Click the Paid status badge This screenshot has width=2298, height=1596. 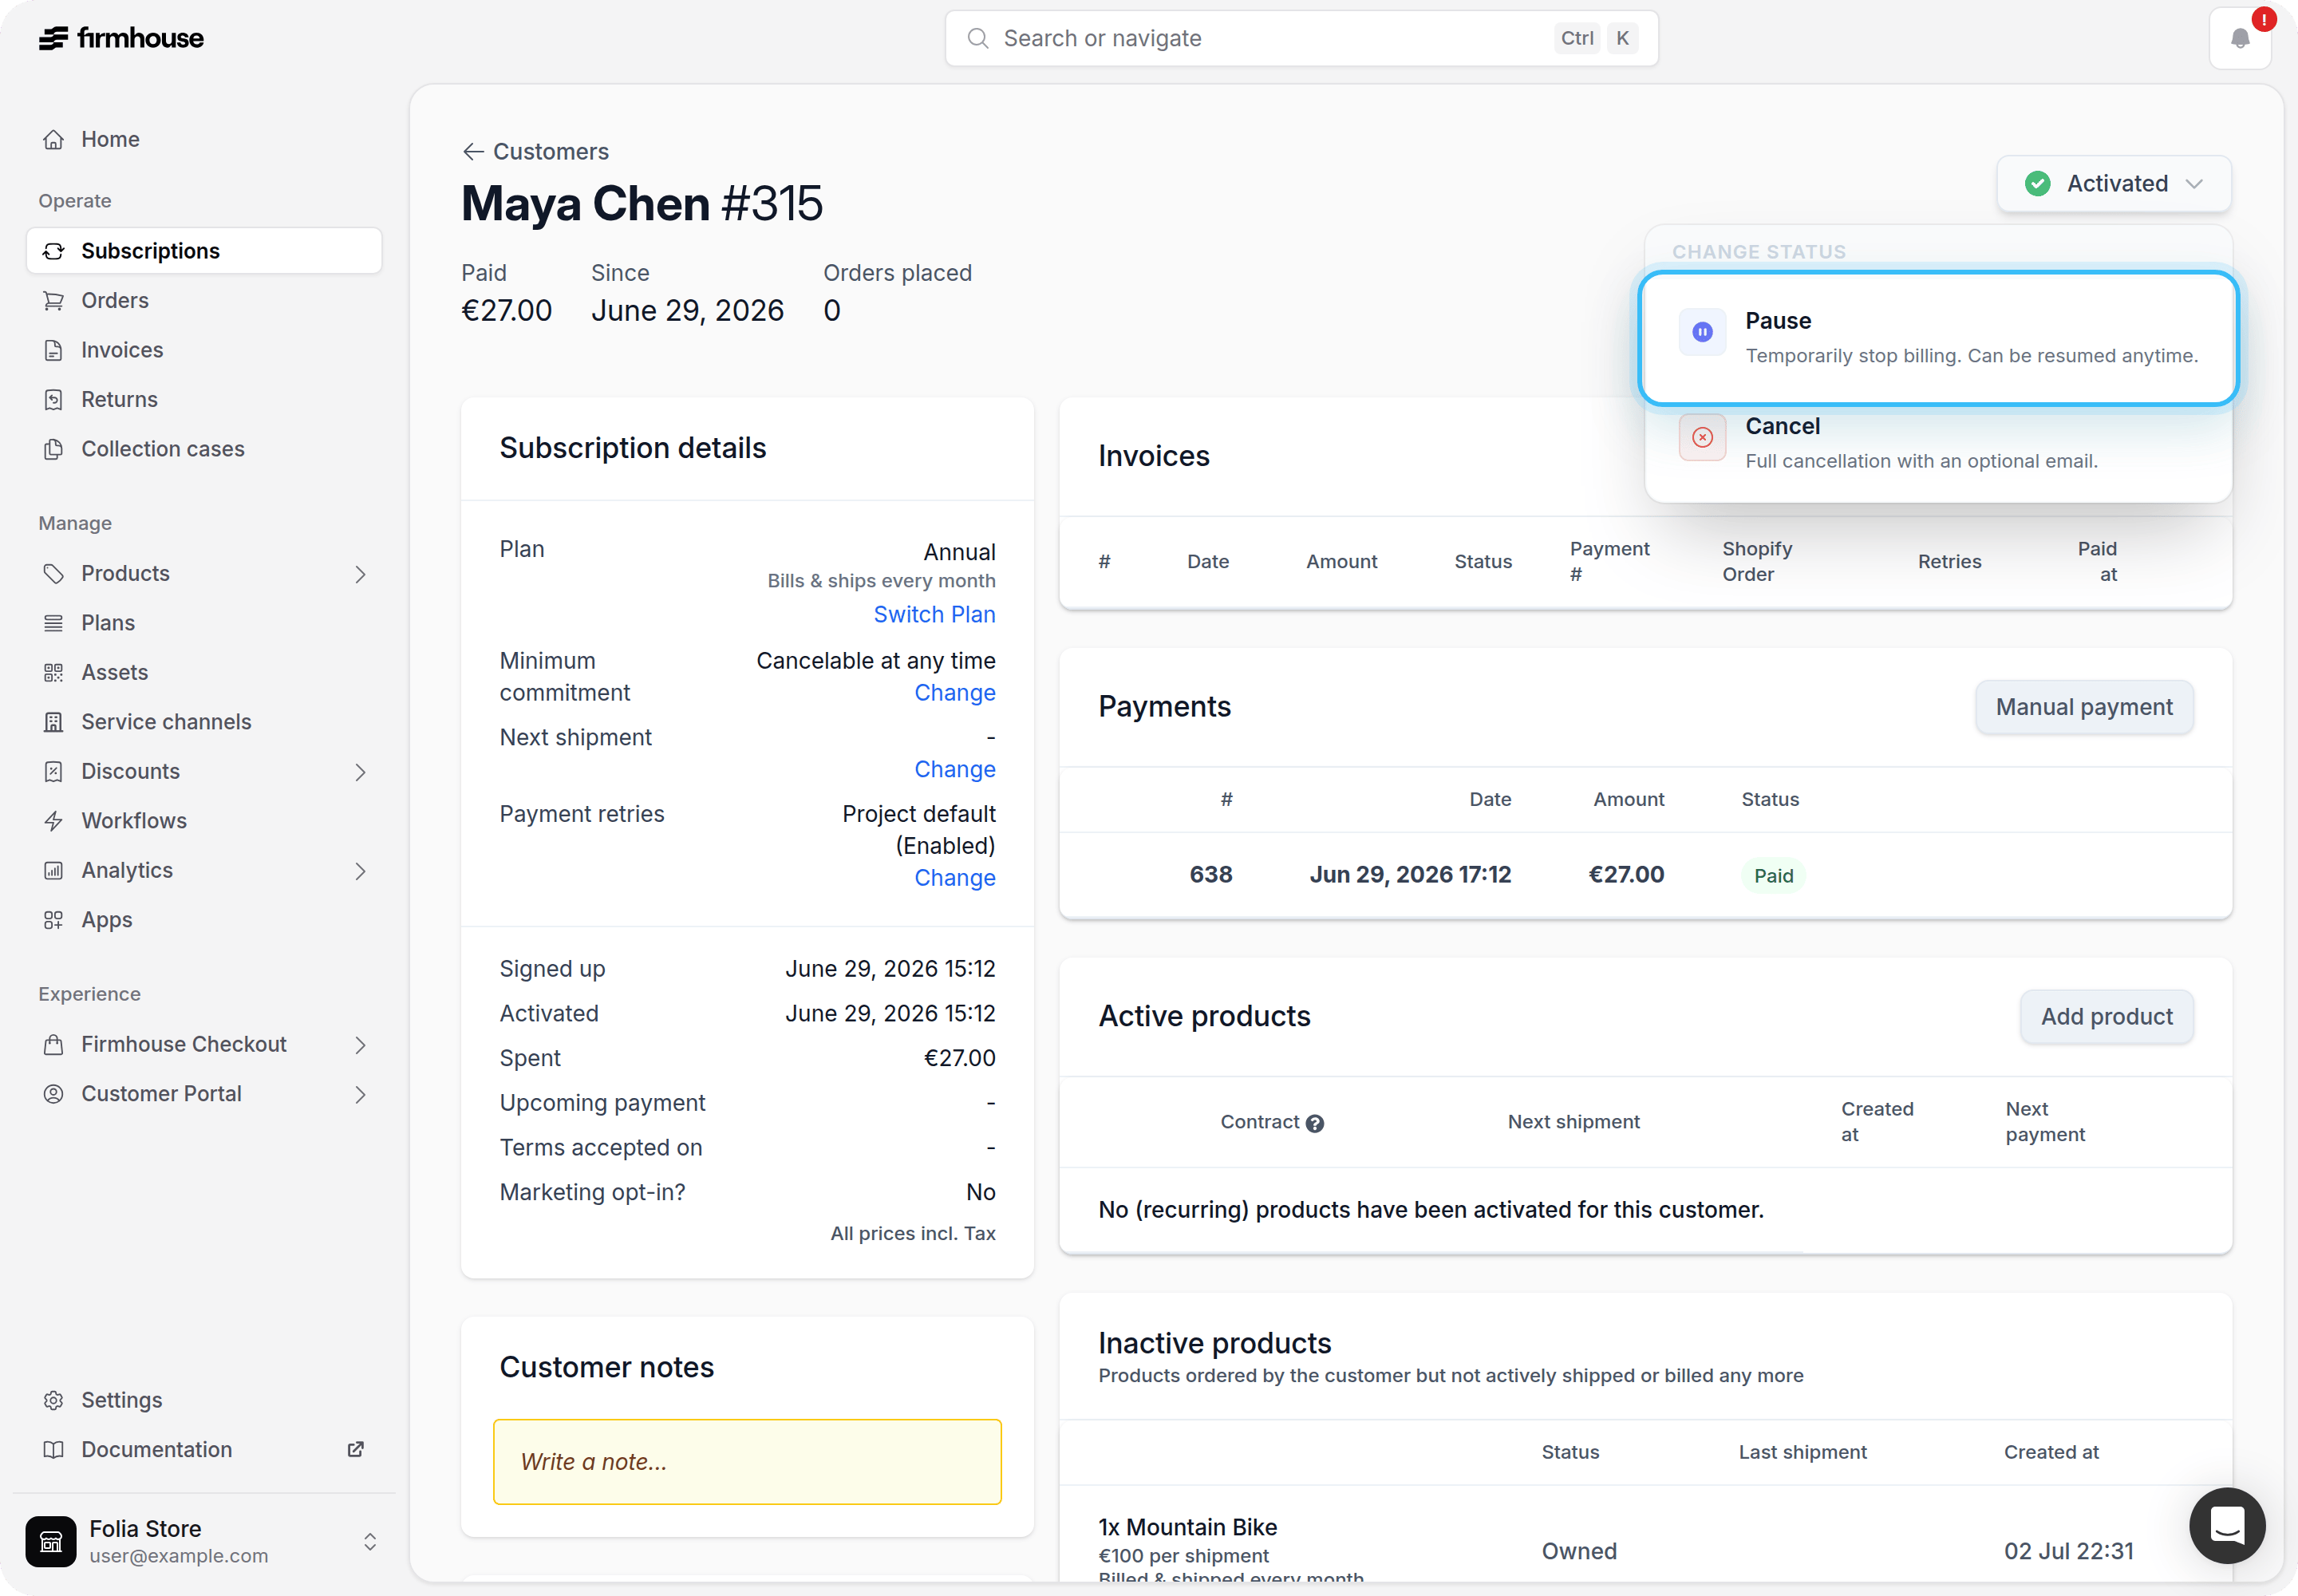(1773, 876)
